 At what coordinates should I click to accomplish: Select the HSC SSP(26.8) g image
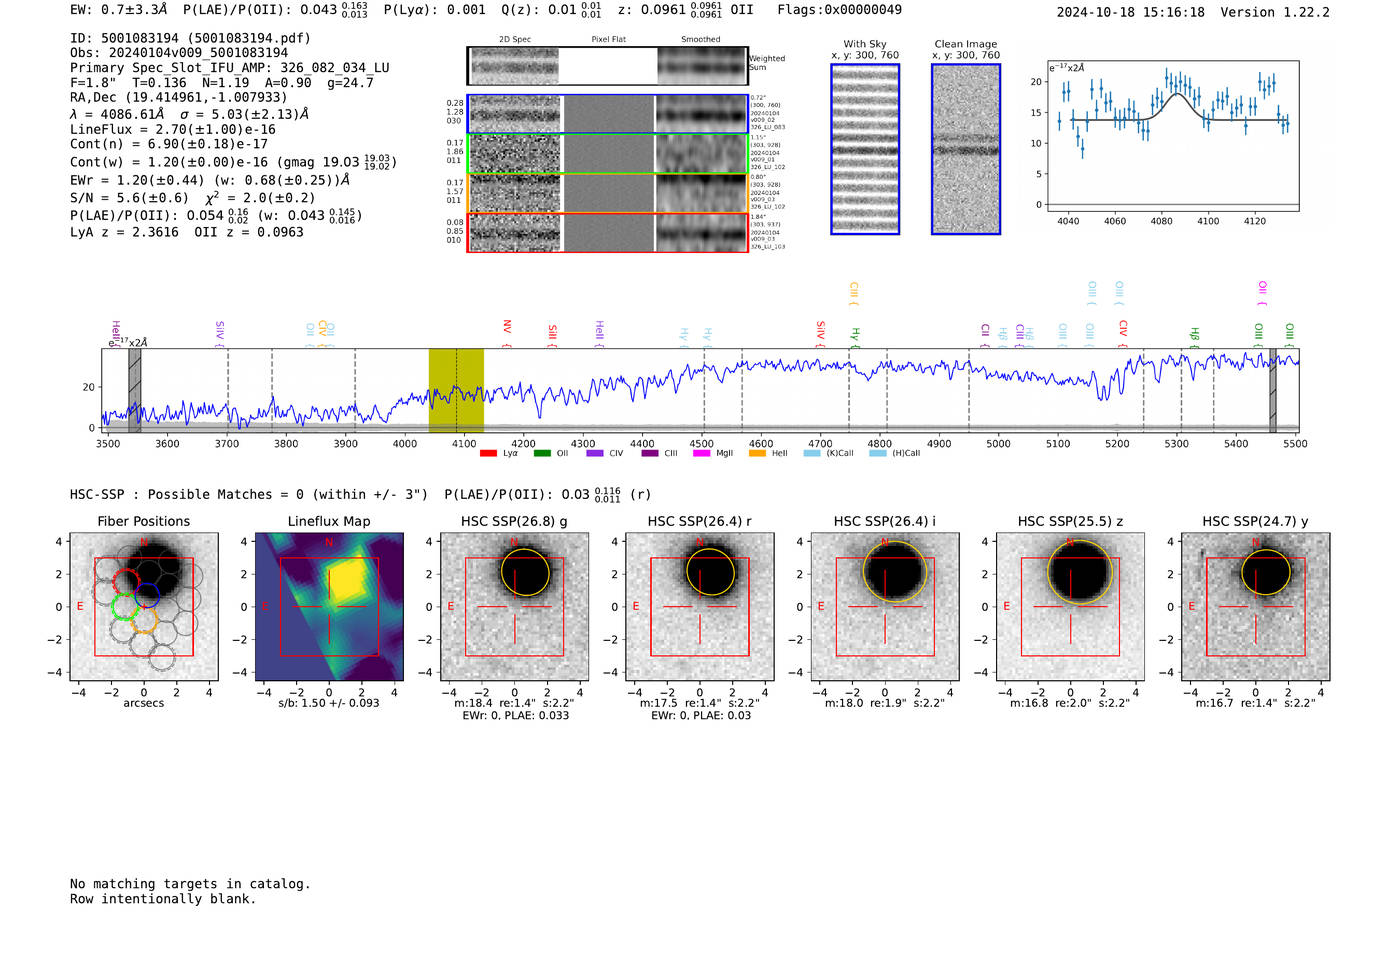514,607
